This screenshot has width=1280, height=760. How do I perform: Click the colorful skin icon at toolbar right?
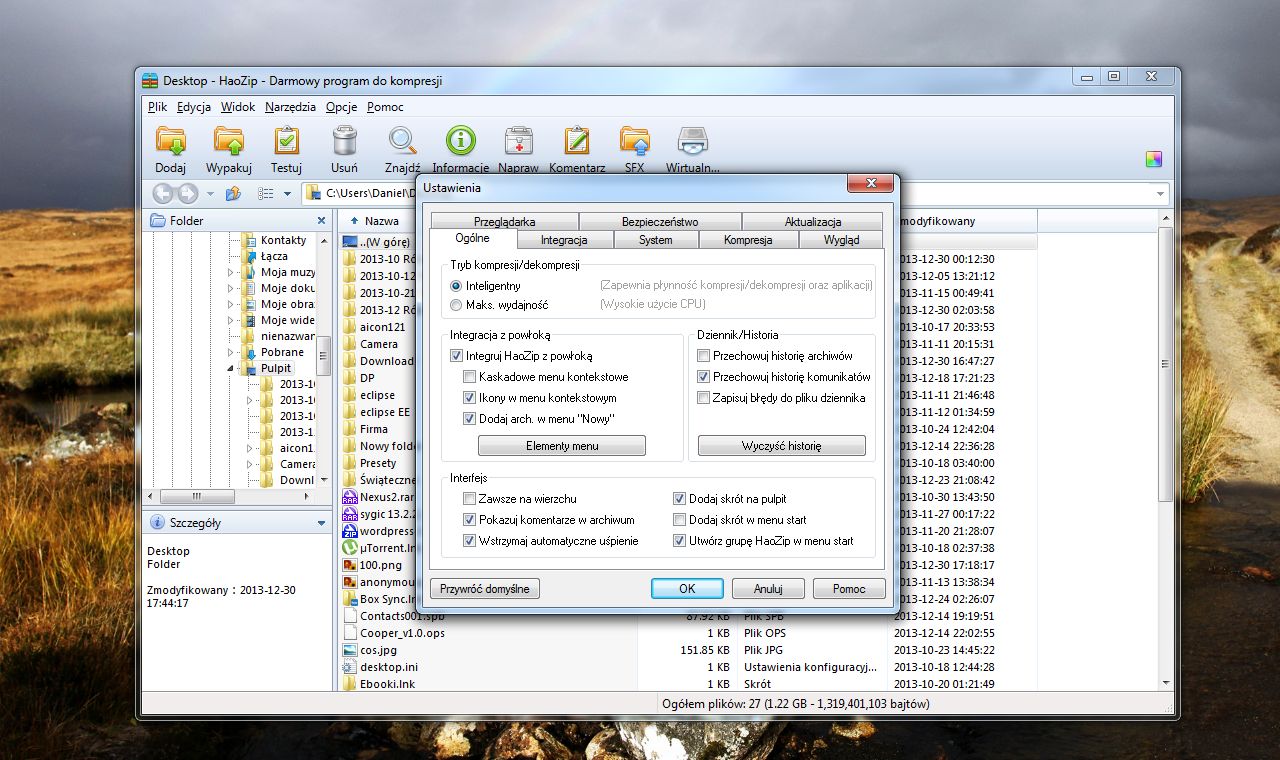pyautogui.click(x=1154, y=159)
